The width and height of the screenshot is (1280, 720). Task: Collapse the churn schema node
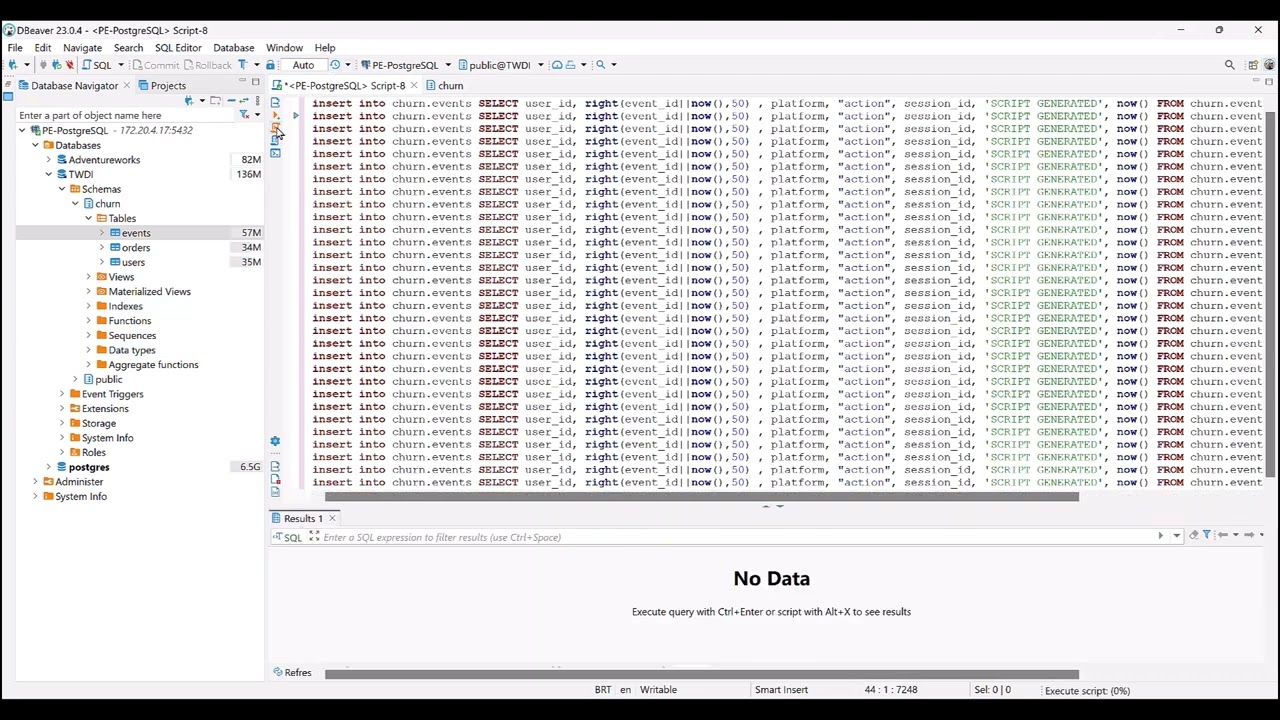pyautogui.click(x=75, y=204)
